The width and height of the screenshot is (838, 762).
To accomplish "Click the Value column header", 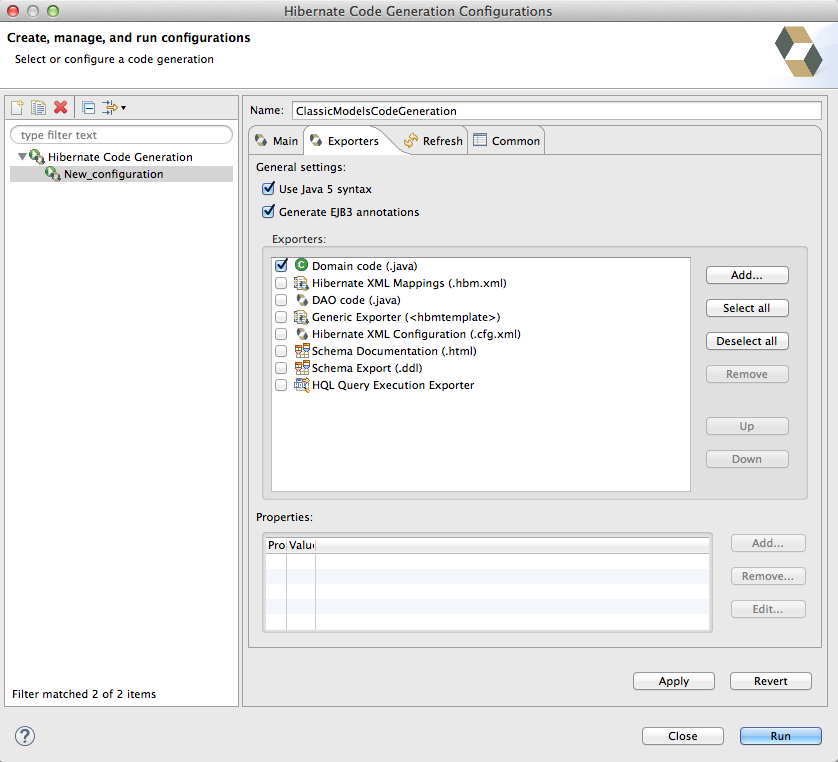I will pyautogui.click(x=301, y=545).
